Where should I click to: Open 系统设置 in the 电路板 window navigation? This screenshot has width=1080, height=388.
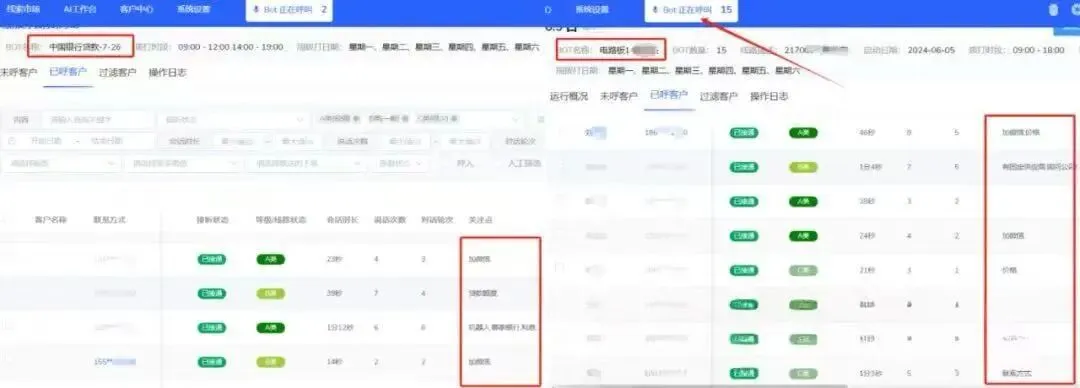point(592,10)
